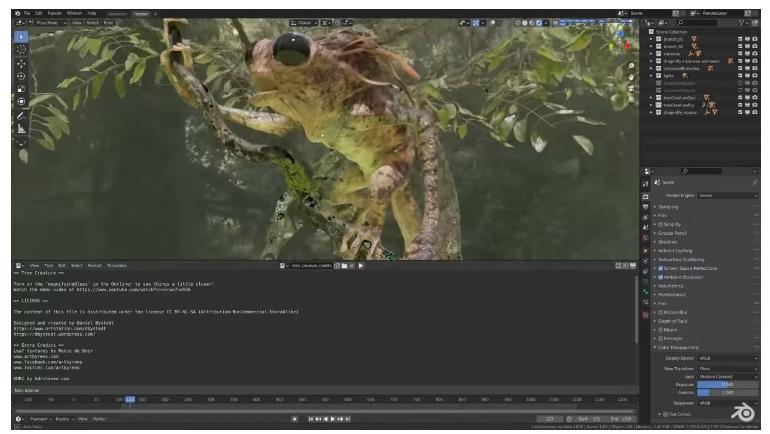Click the zoom magnifier icon in the viewport
Image resolution: width=770 pixels, height=434 pixels.
point(631,66)
